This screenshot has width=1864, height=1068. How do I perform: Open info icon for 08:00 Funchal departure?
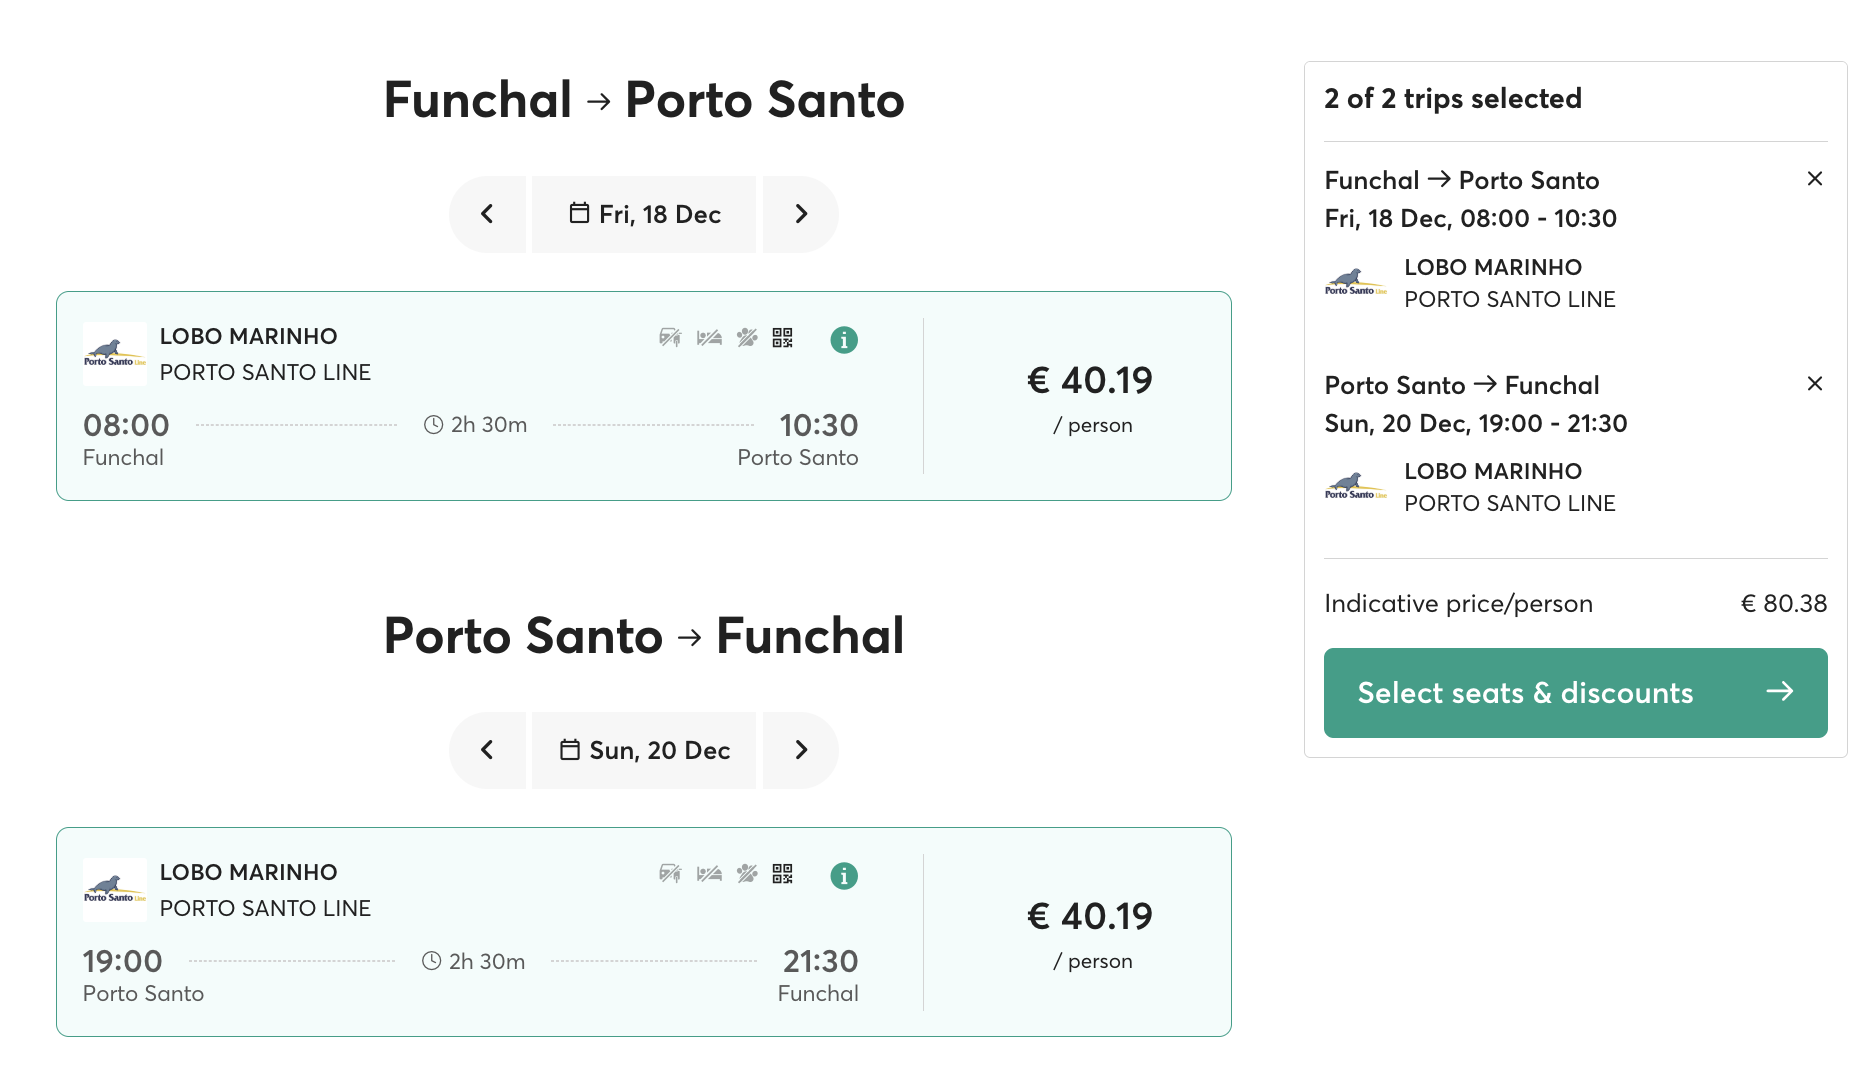click(844, 340)
